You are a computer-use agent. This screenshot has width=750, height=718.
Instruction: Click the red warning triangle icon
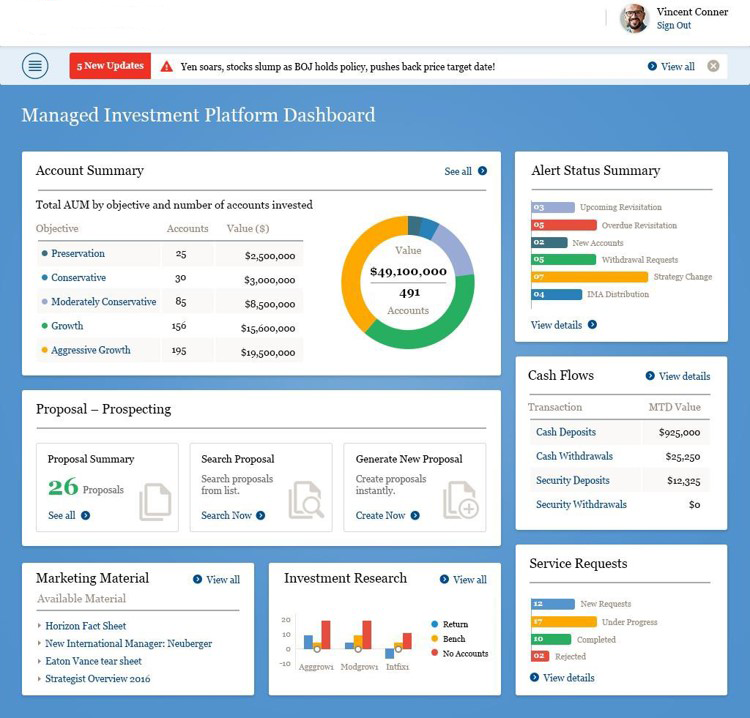167,67
